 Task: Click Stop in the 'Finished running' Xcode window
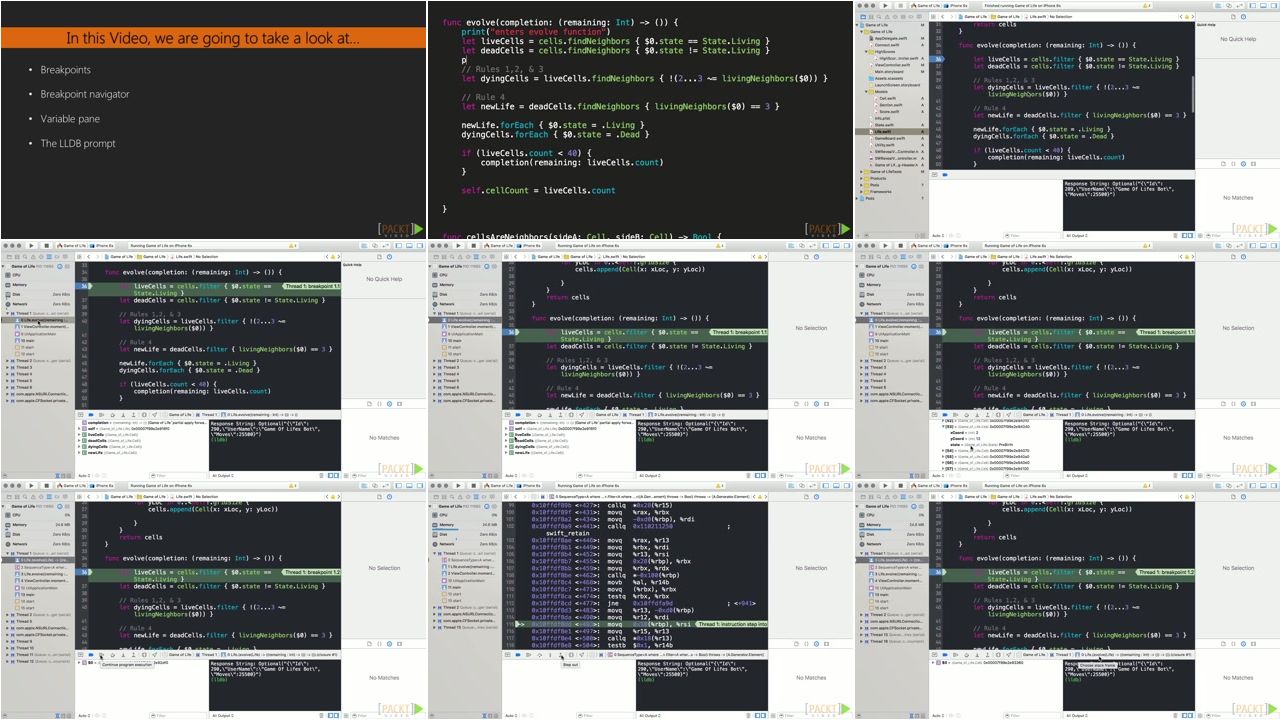[x=901, y=6]
